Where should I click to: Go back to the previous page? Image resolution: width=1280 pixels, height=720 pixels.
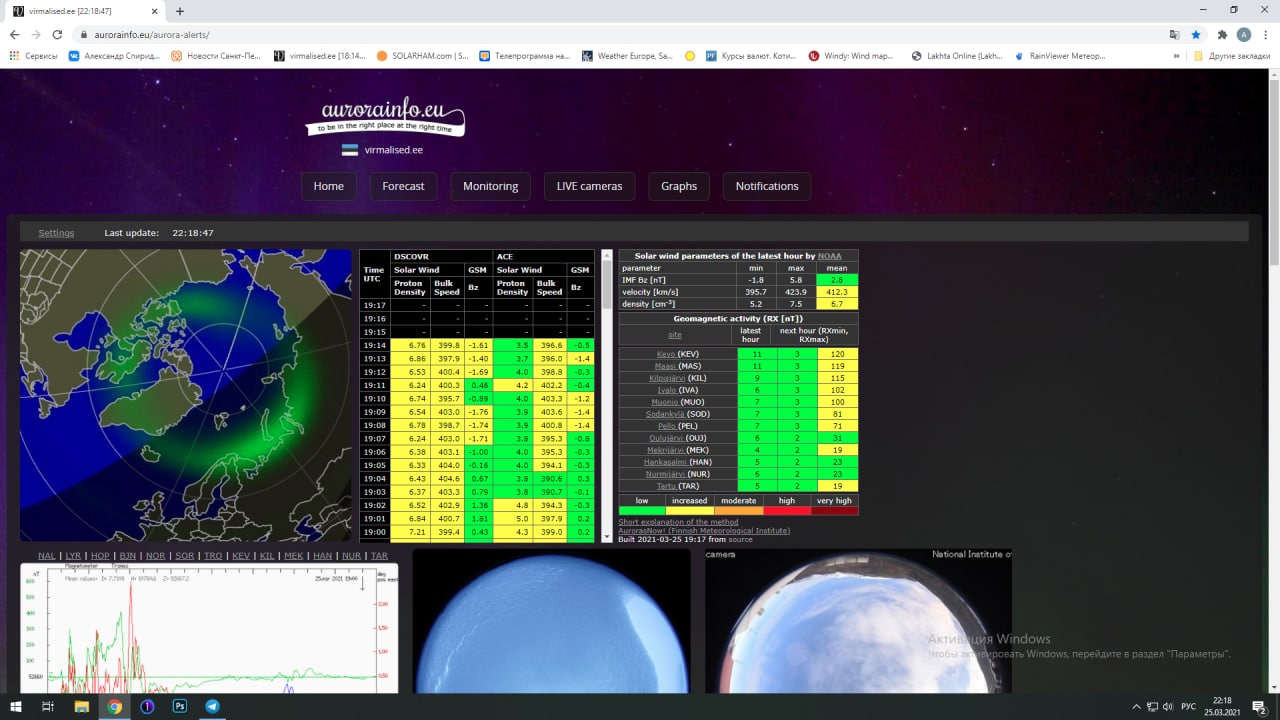click(15, 34)
